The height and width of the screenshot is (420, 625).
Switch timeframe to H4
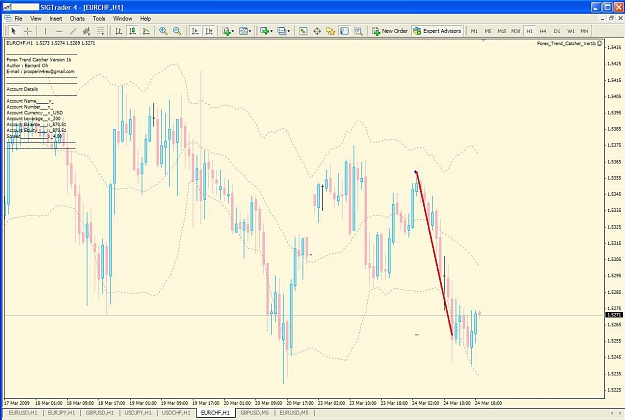[x=543, y=31]
